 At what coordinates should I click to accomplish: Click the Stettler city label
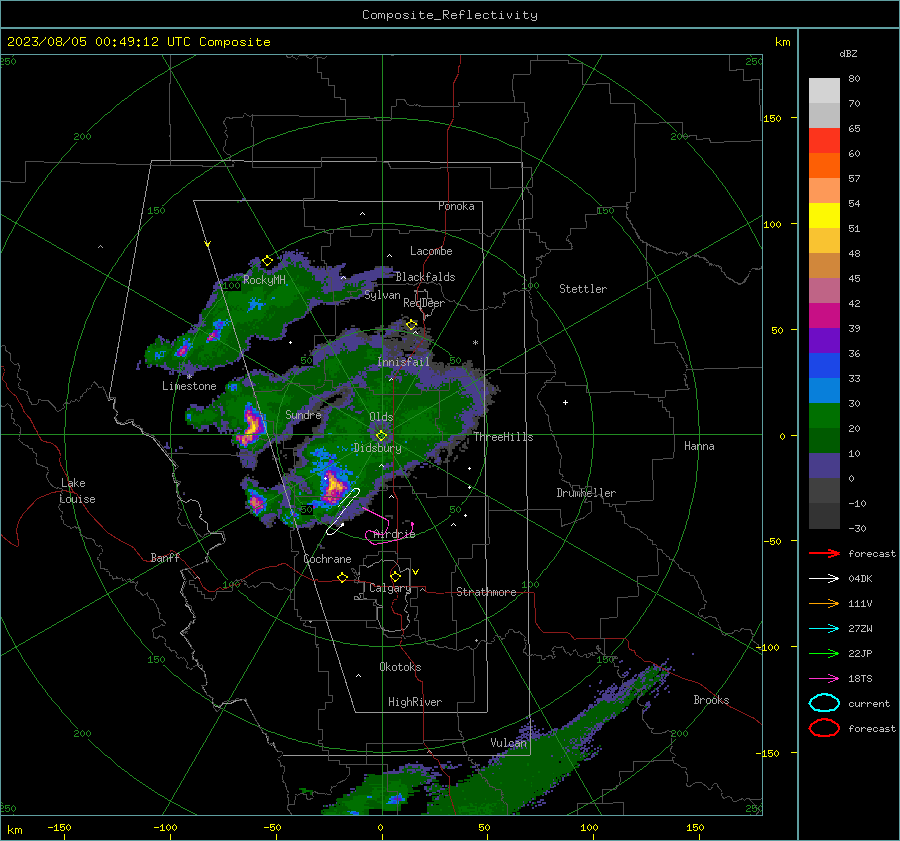click(x=583, y=289)
